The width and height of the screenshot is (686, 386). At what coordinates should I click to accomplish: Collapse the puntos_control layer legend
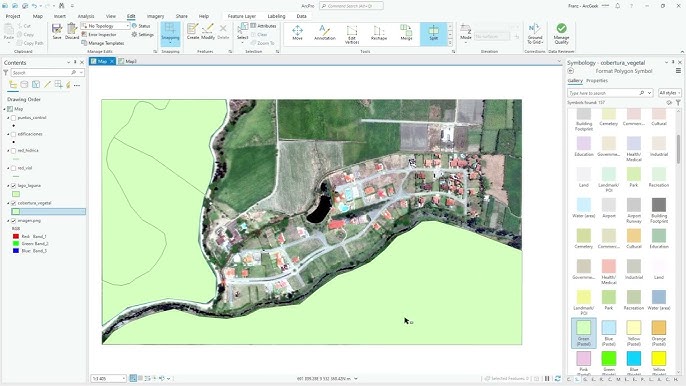click(x=8, y=118)
